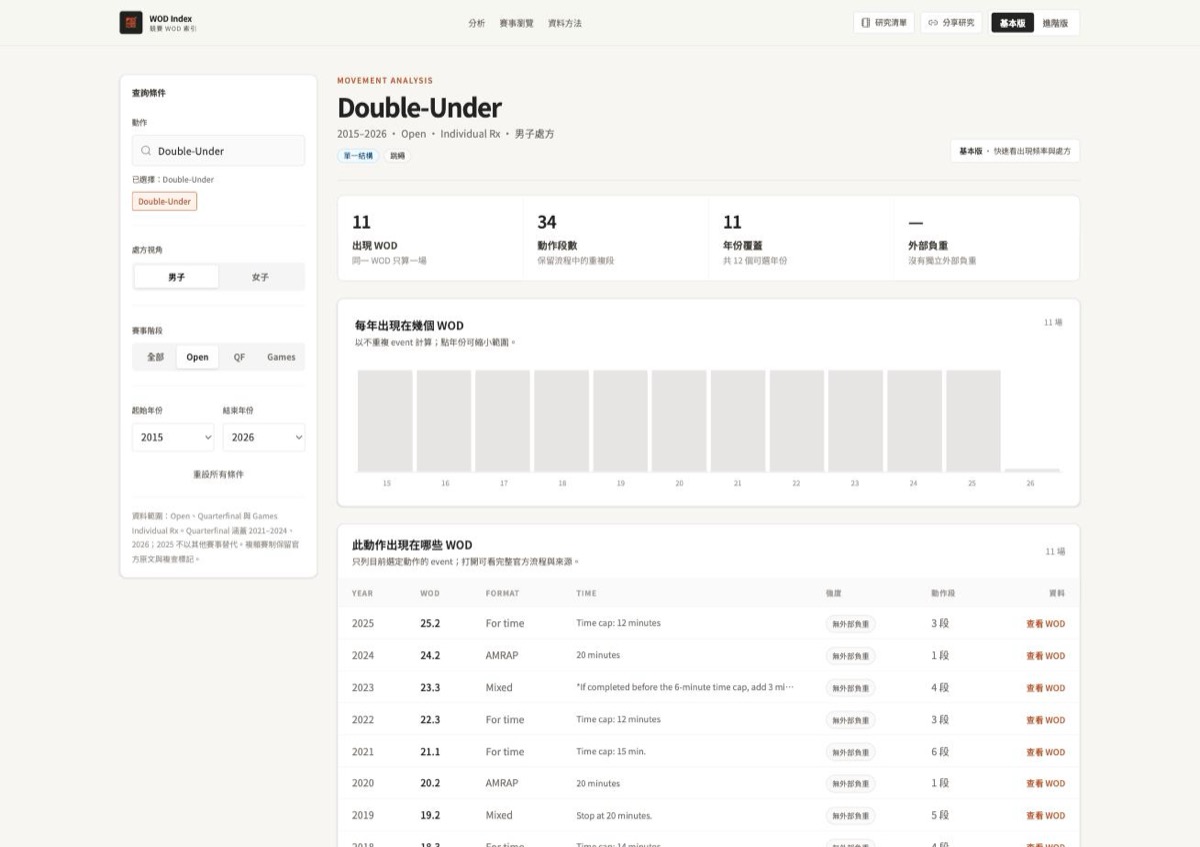This screenshot has width=1200, height=847.
Task: Click the 動作段數 34 stat card
Action: [x=616, y=238]
